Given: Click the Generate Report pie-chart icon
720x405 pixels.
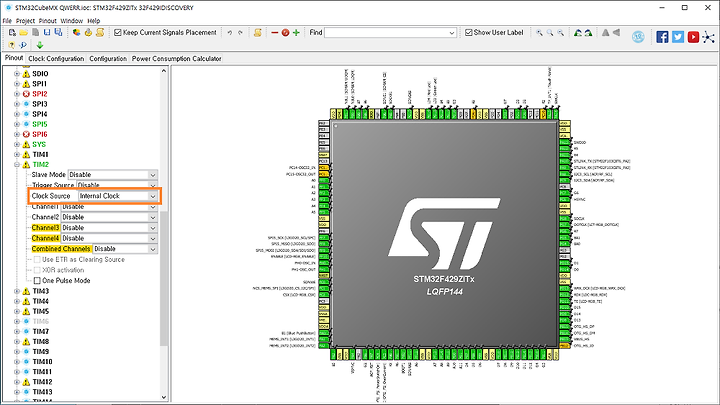Looking at the screenshot, I should [x=76, y=33].
